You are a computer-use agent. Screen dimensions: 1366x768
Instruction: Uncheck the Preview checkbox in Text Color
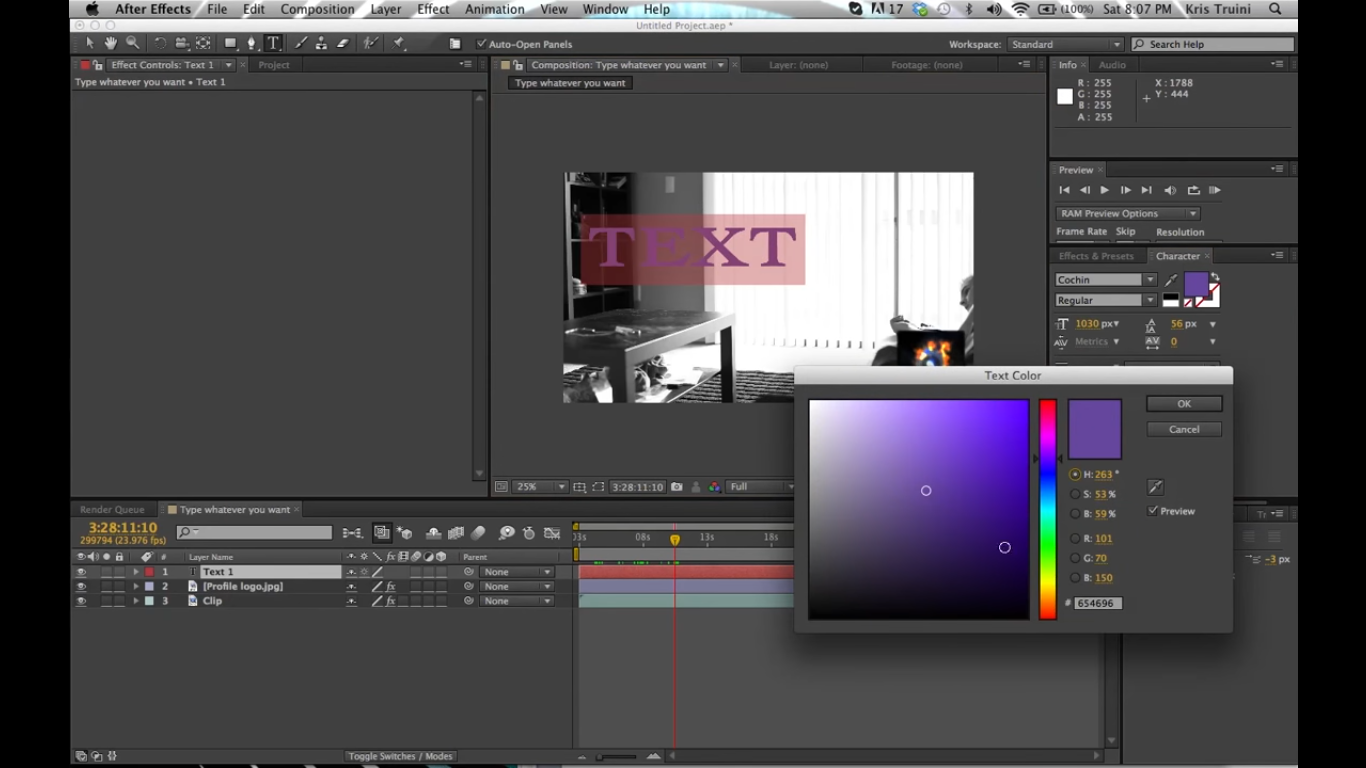[x=1153, y=510]
